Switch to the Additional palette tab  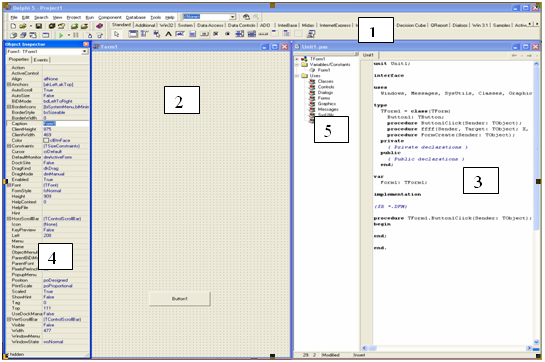[x=145, y=25]
